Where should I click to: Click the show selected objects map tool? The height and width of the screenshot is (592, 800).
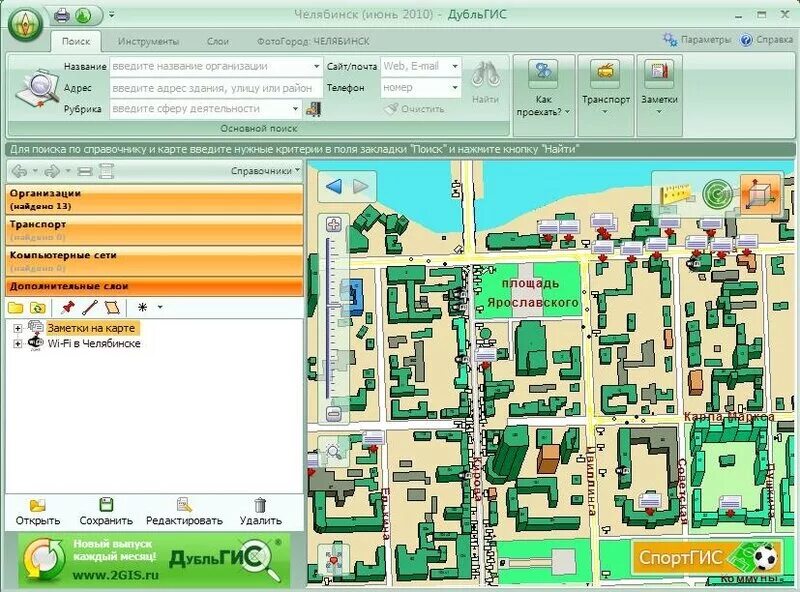click(333, 559)
